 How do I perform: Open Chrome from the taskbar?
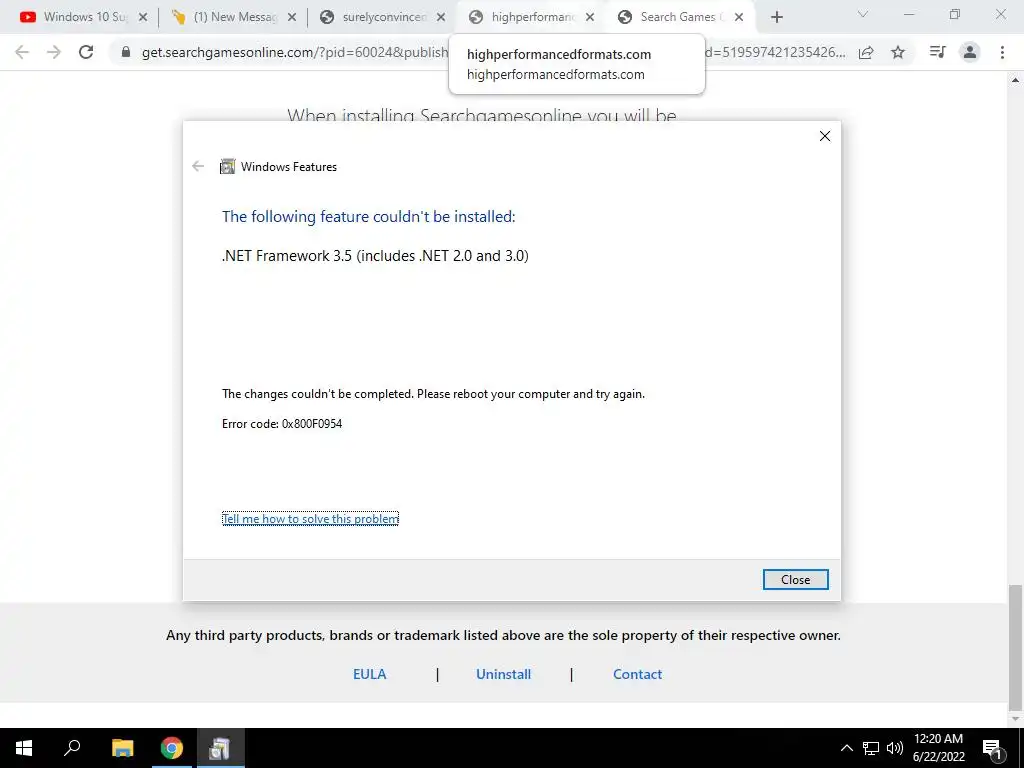coord(172,748)
